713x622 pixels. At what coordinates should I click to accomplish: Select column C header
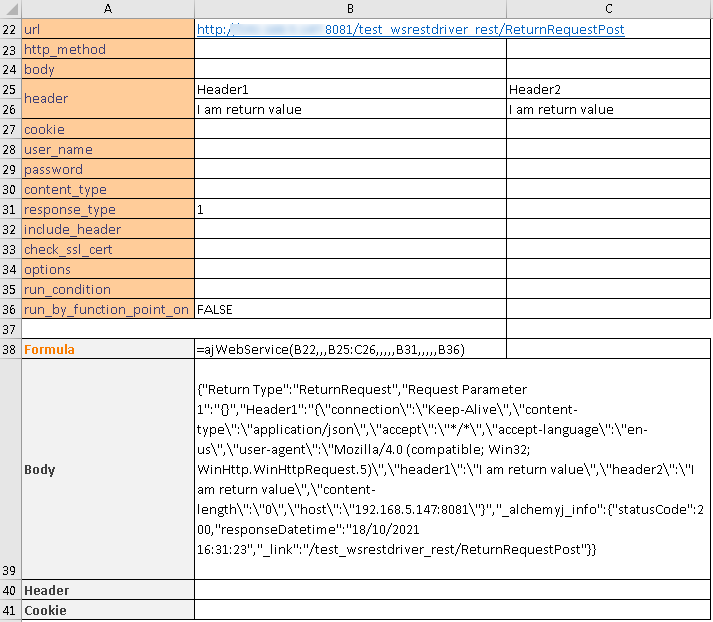(609, 9)
